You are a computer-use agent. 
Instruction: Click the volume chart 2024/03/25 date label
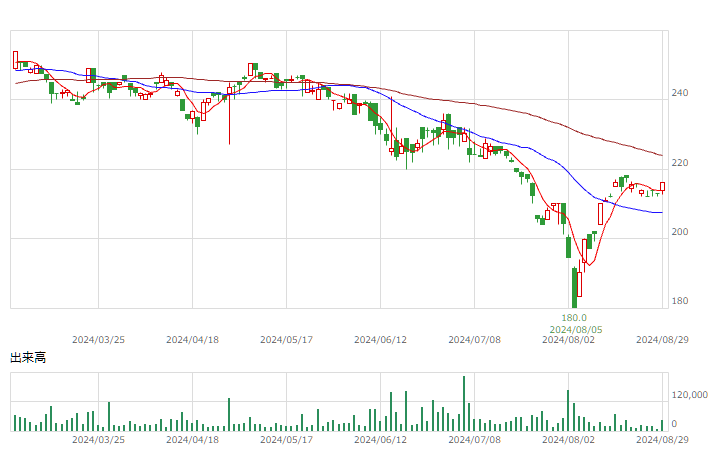click(x=98, y=440)
